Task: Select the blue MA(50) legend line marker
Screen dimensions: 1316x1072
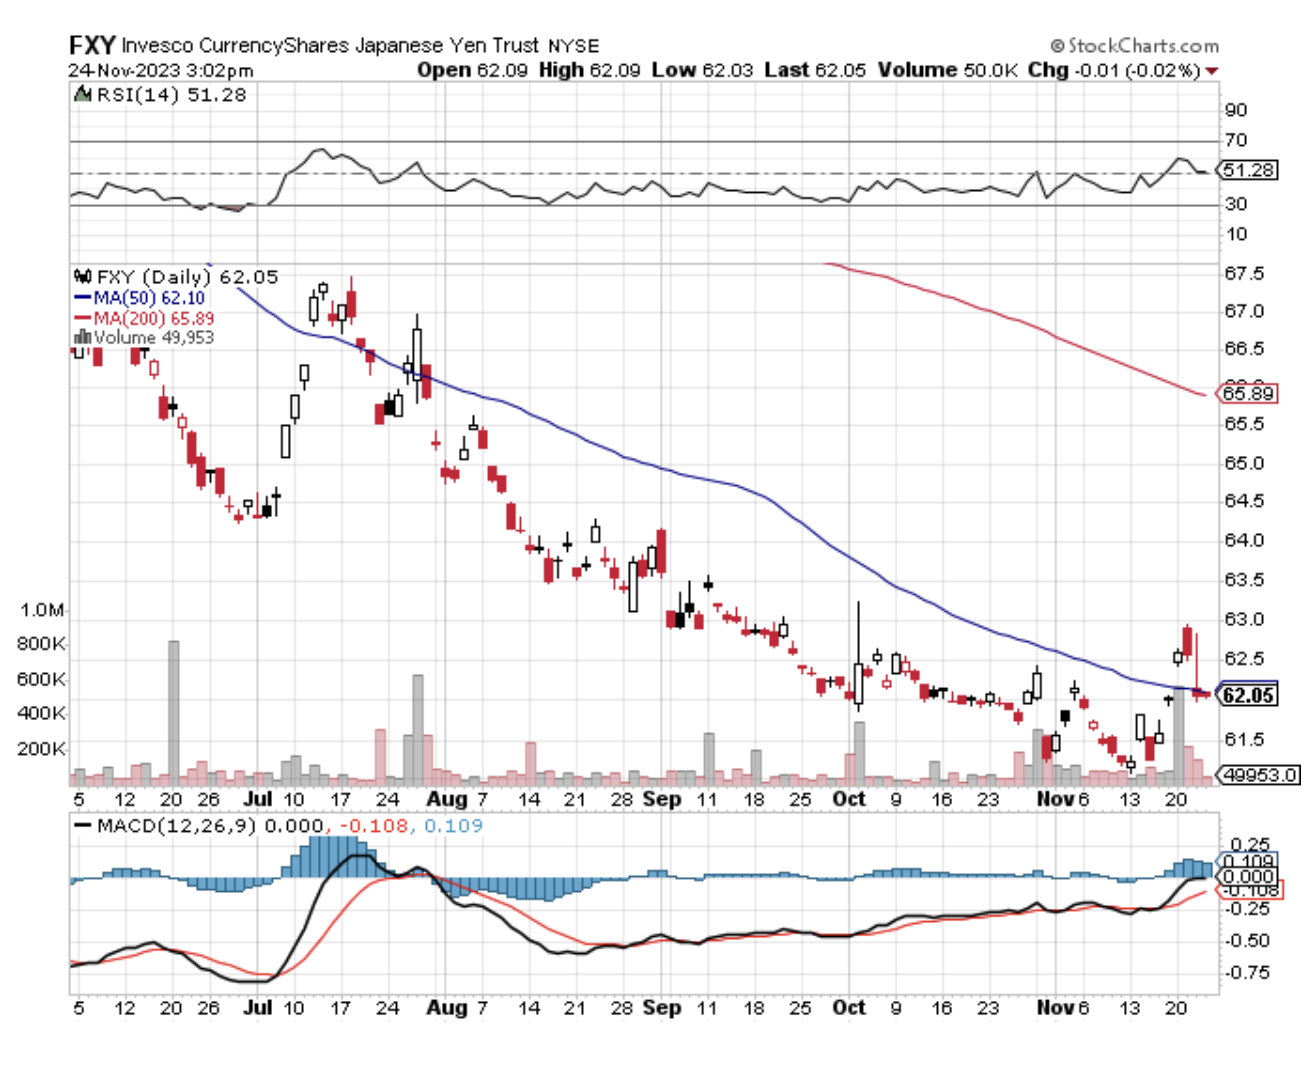Action: [82, 298]
